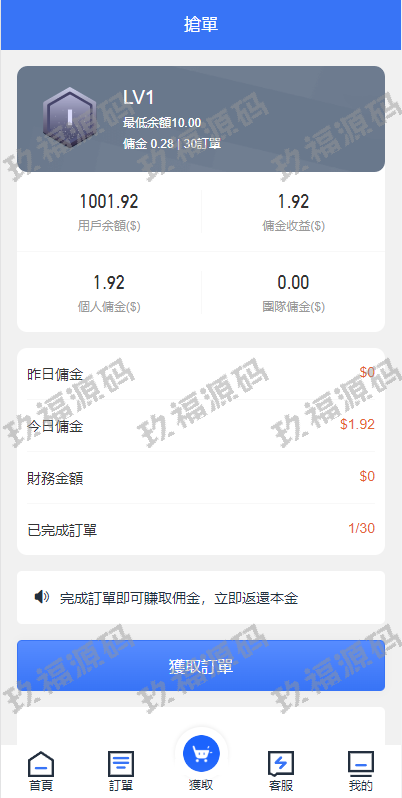402x798 pixels.
Task: Tap the 用戶余額 1001.92 balance cell
Action: tap(109, 212)
